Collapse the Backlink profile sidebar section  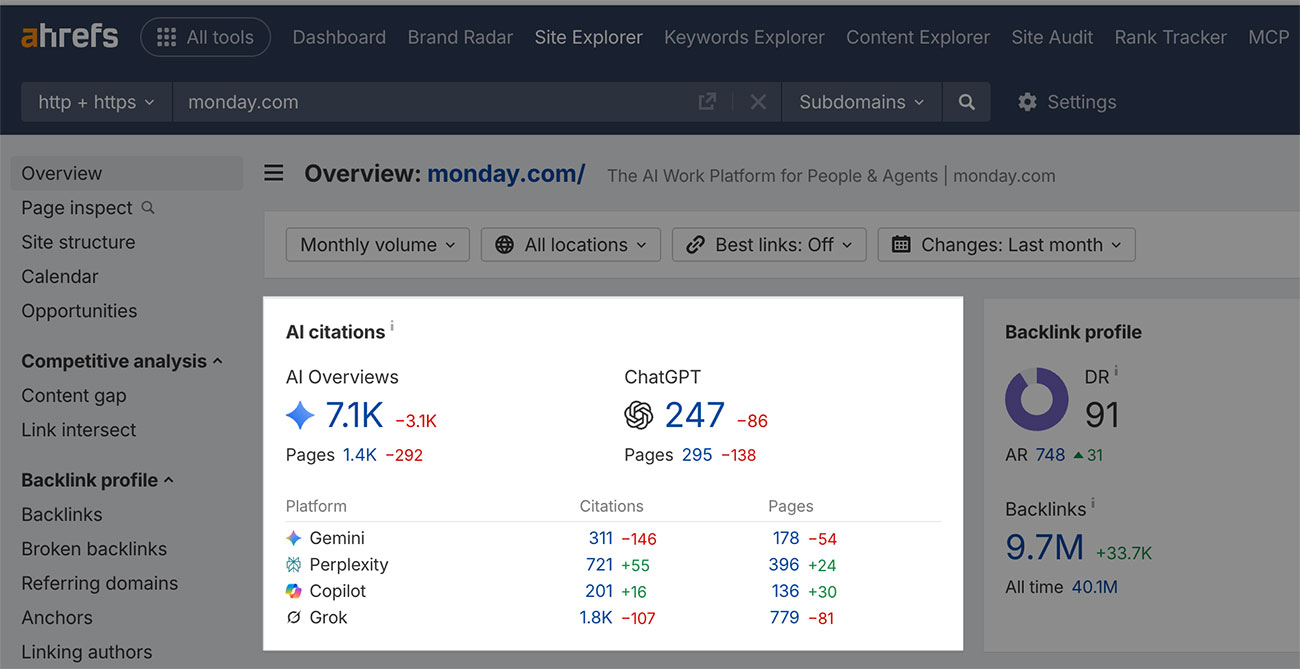click(98, 480)
